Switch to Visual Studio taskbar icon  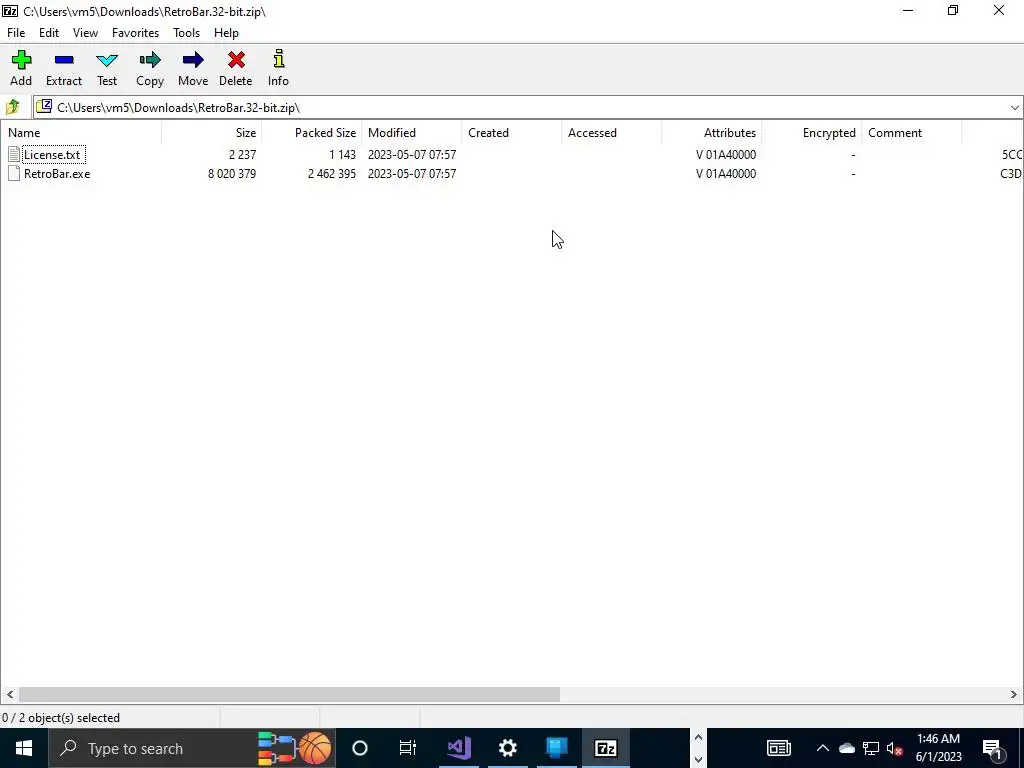[459, 748]
